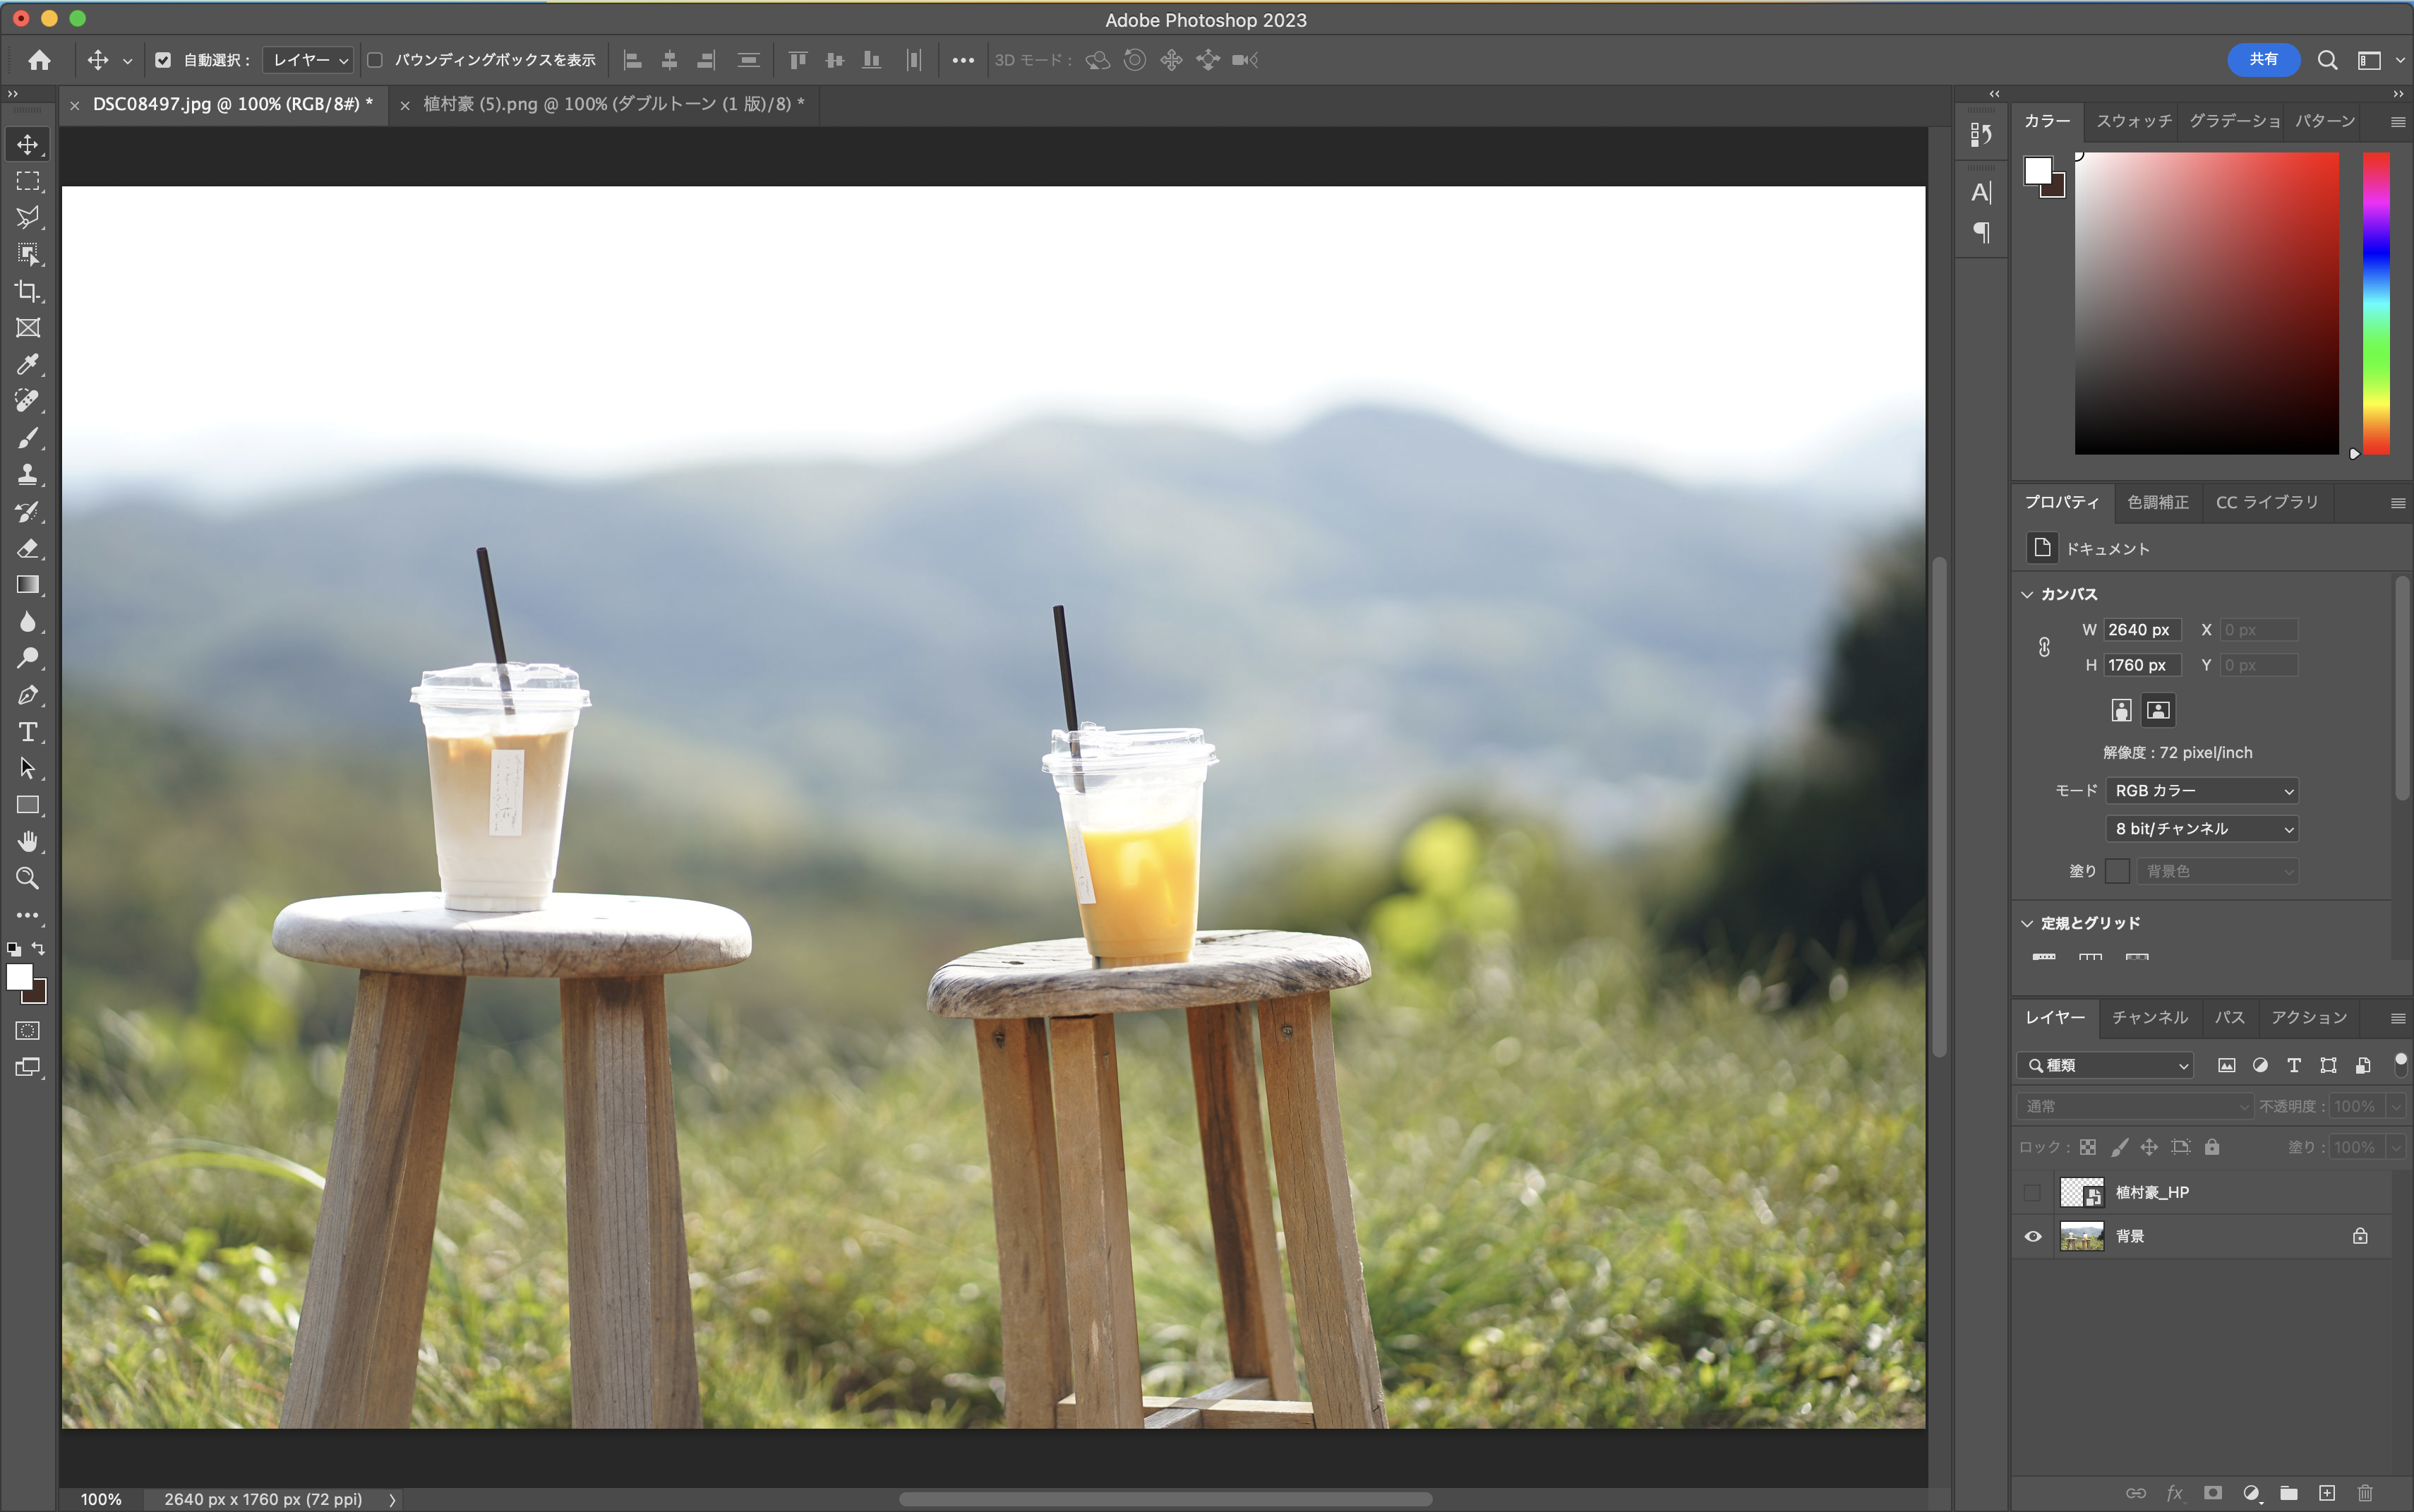The height and width of the screenshot is (1512, 2414).
Task: Open the 8 bit/チャンネル dropdown
Action: point(2202,829)
